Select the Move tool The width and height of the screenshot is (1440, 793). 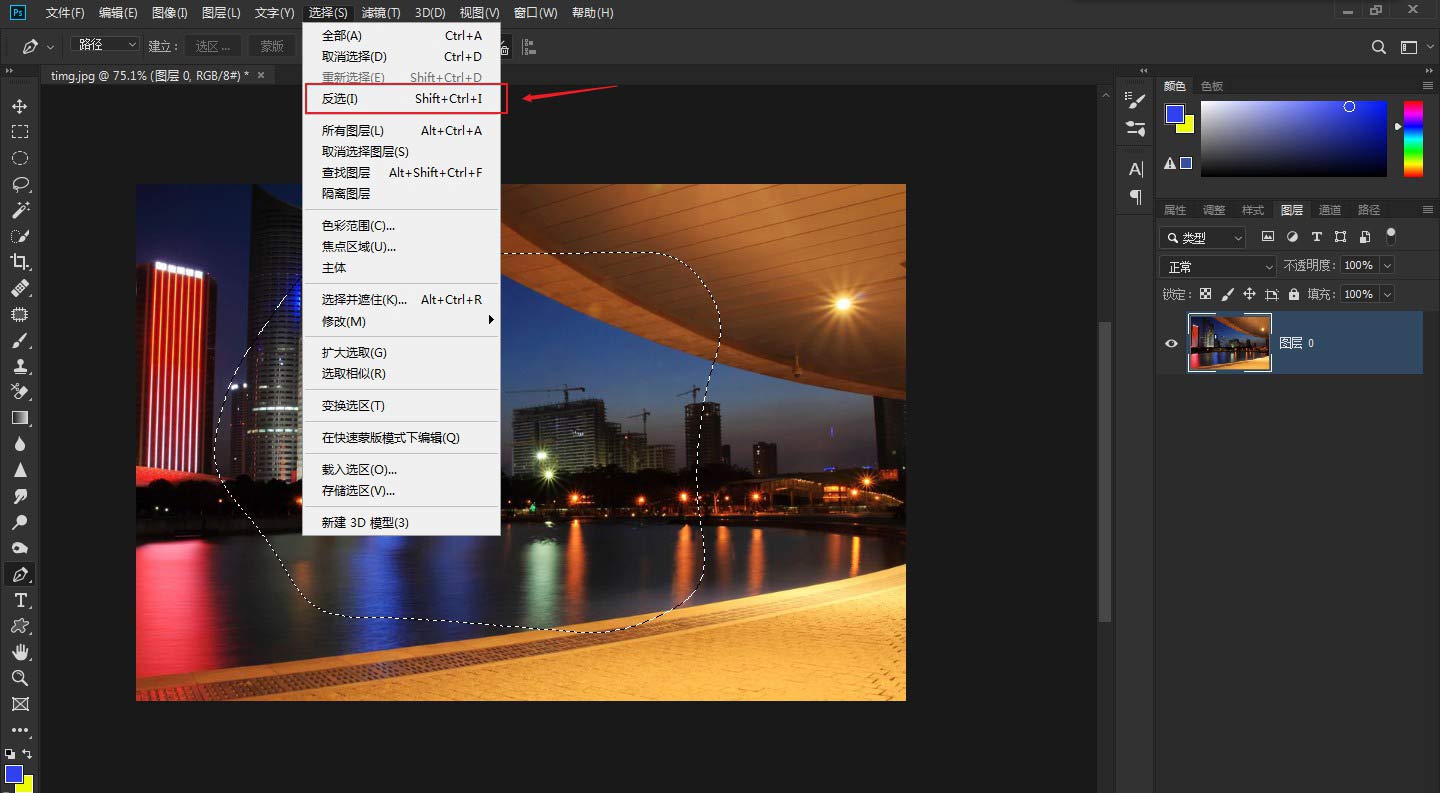click(19, 106)
